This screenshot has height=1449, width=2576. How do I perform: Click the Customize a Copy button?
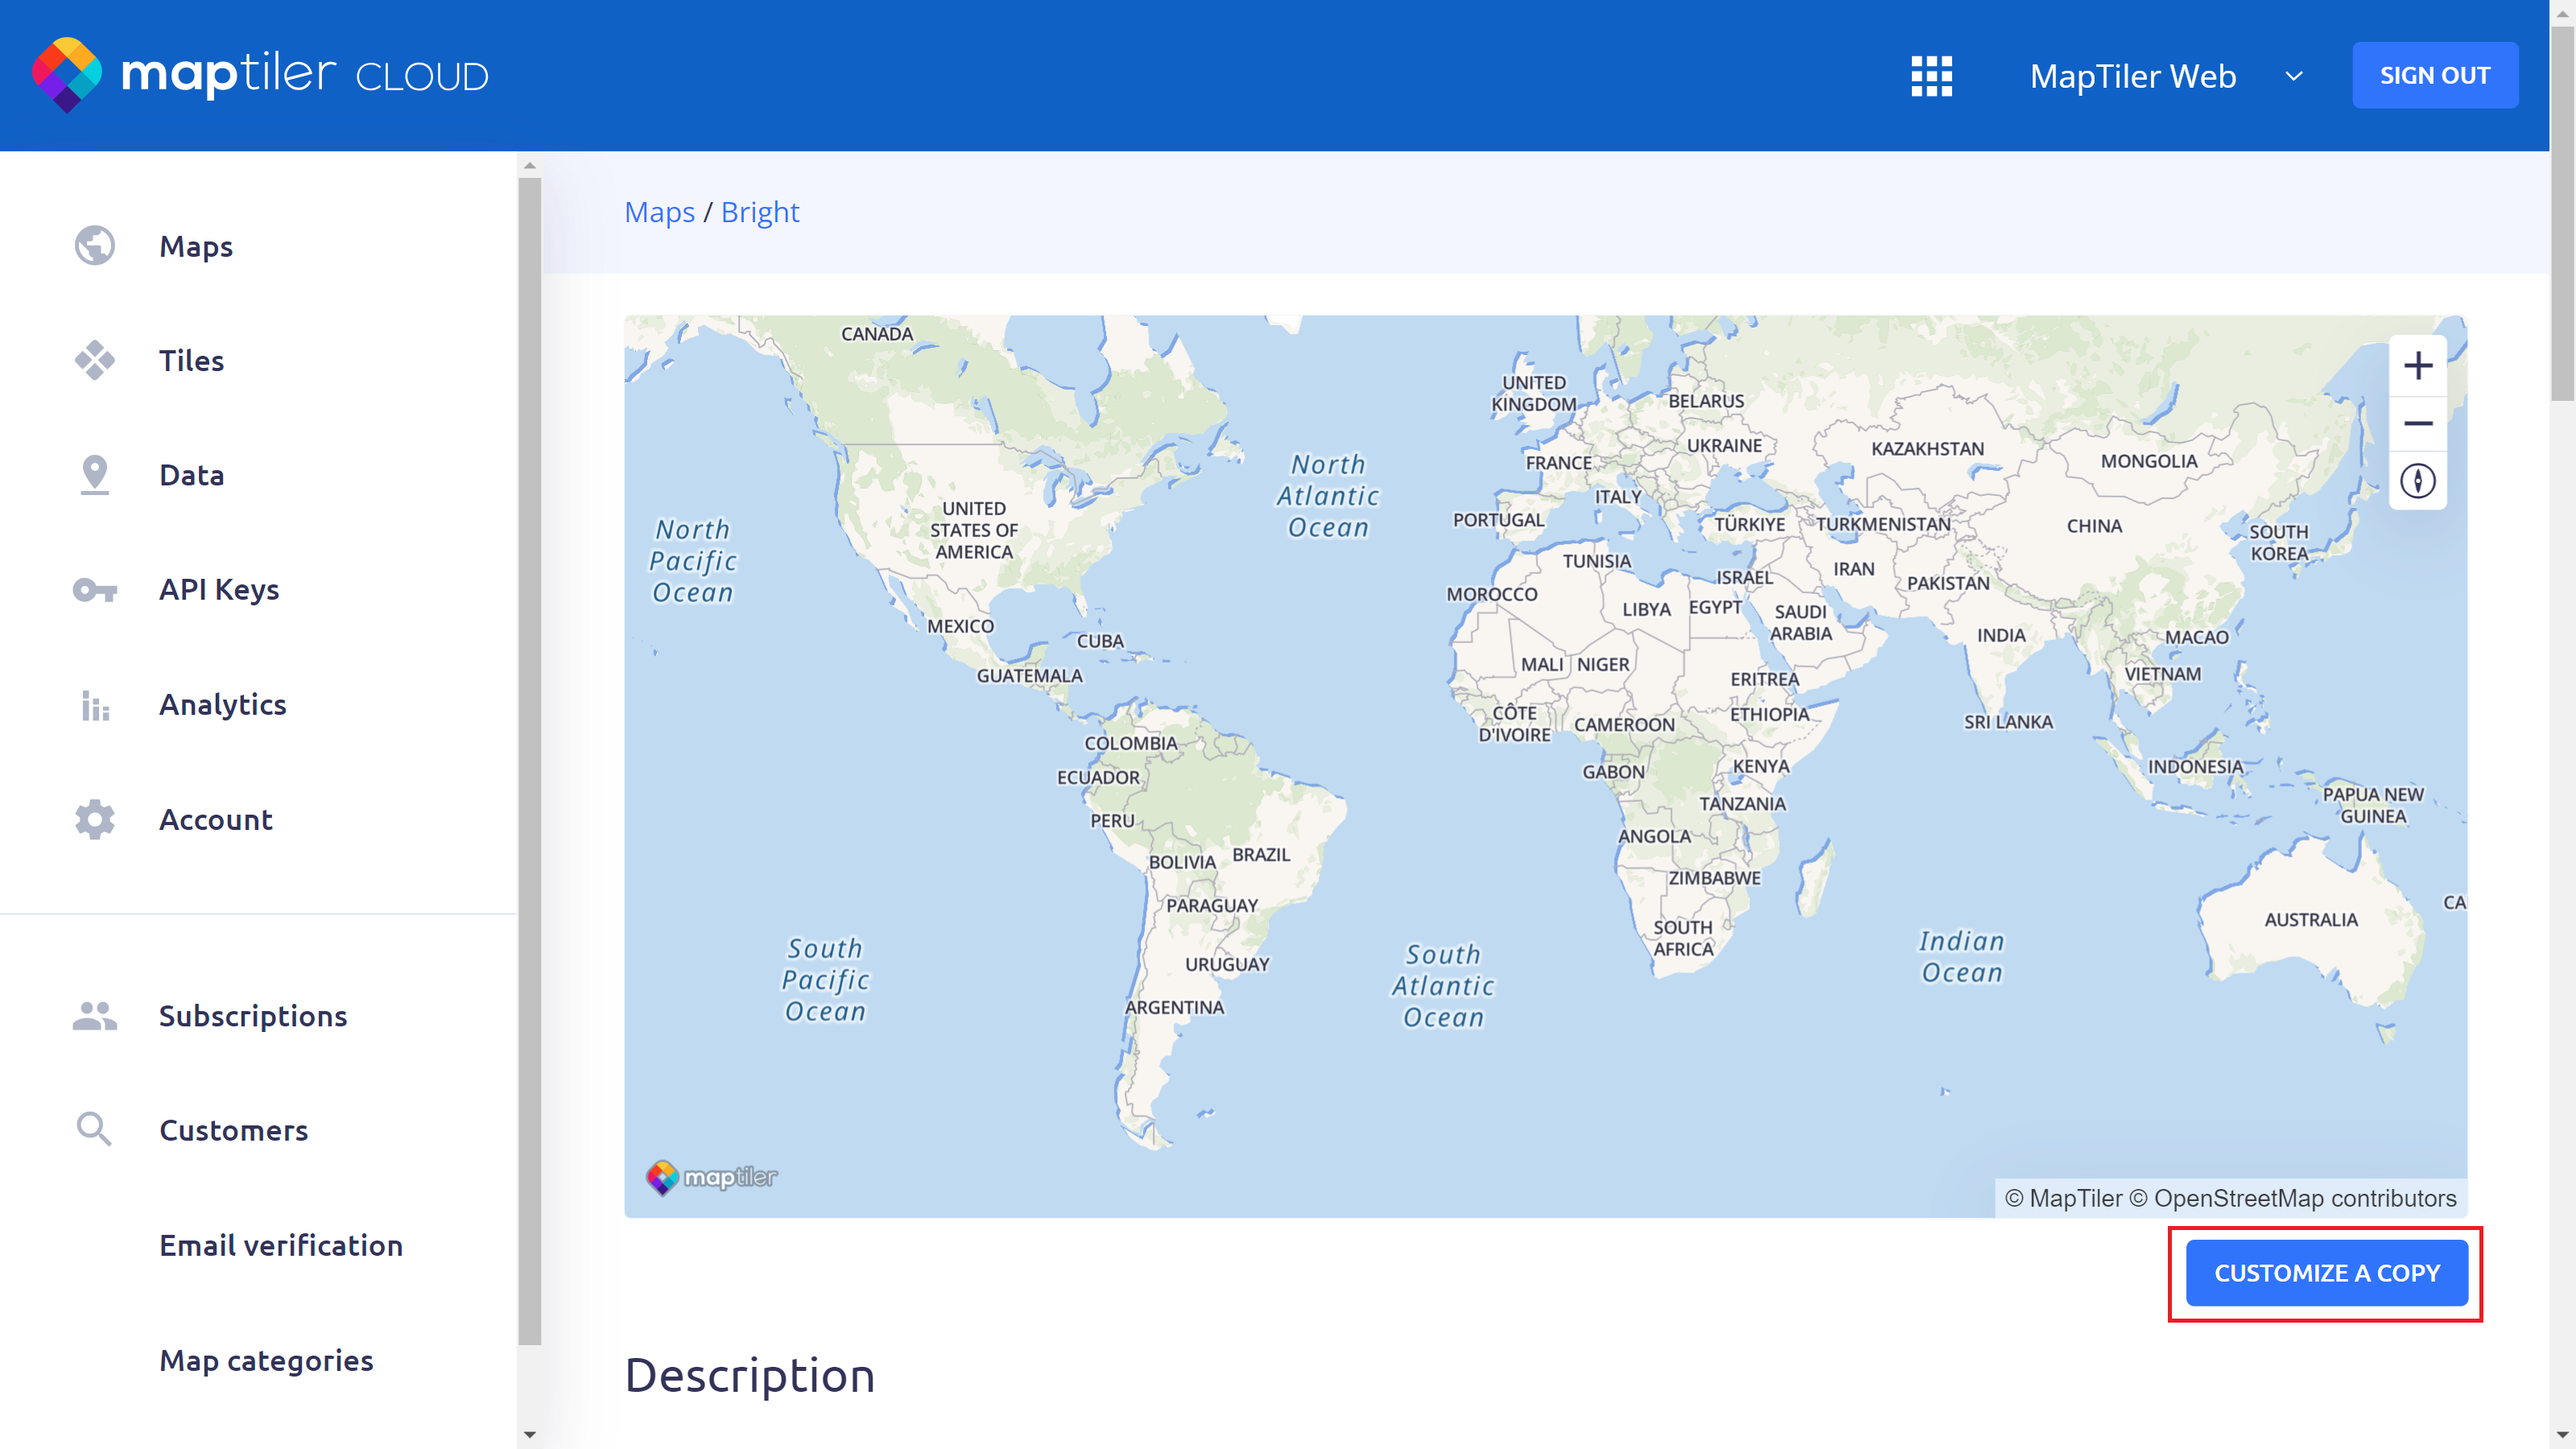2326,1273
